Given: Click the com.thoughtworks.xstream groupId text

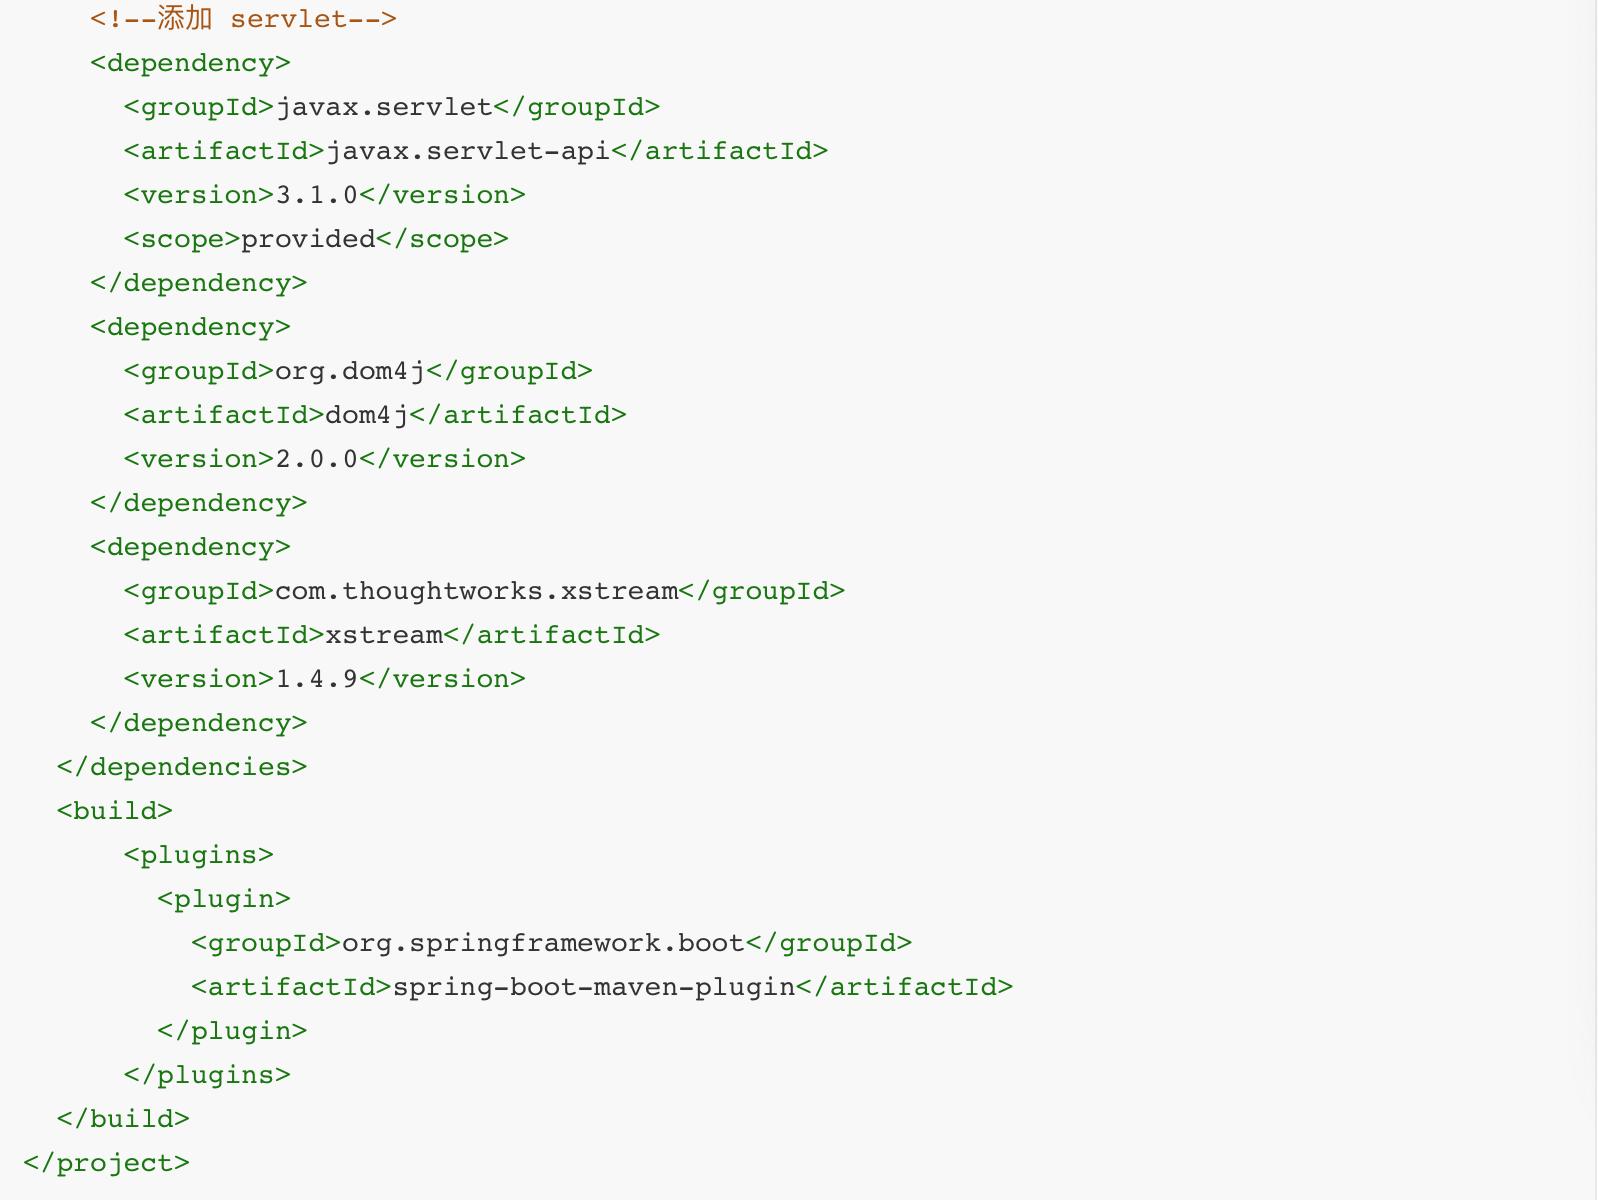Looking at the screenshot, I should click(476, 591).
